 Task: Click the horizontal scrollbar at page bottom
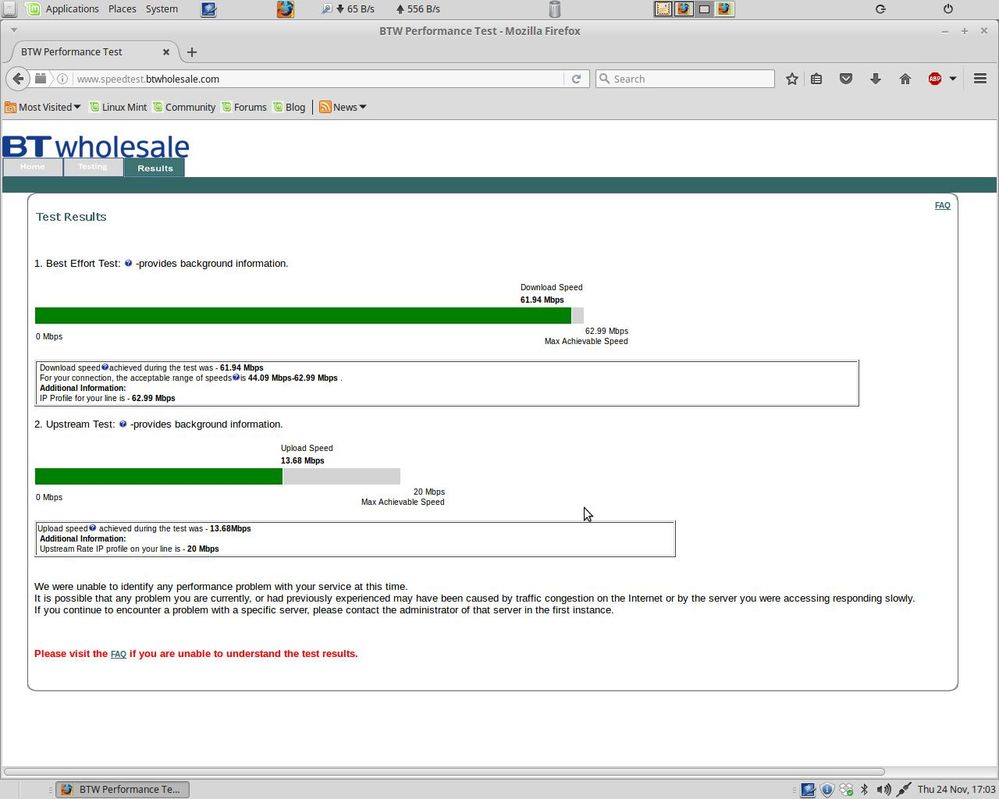click(x=444, y=772)
